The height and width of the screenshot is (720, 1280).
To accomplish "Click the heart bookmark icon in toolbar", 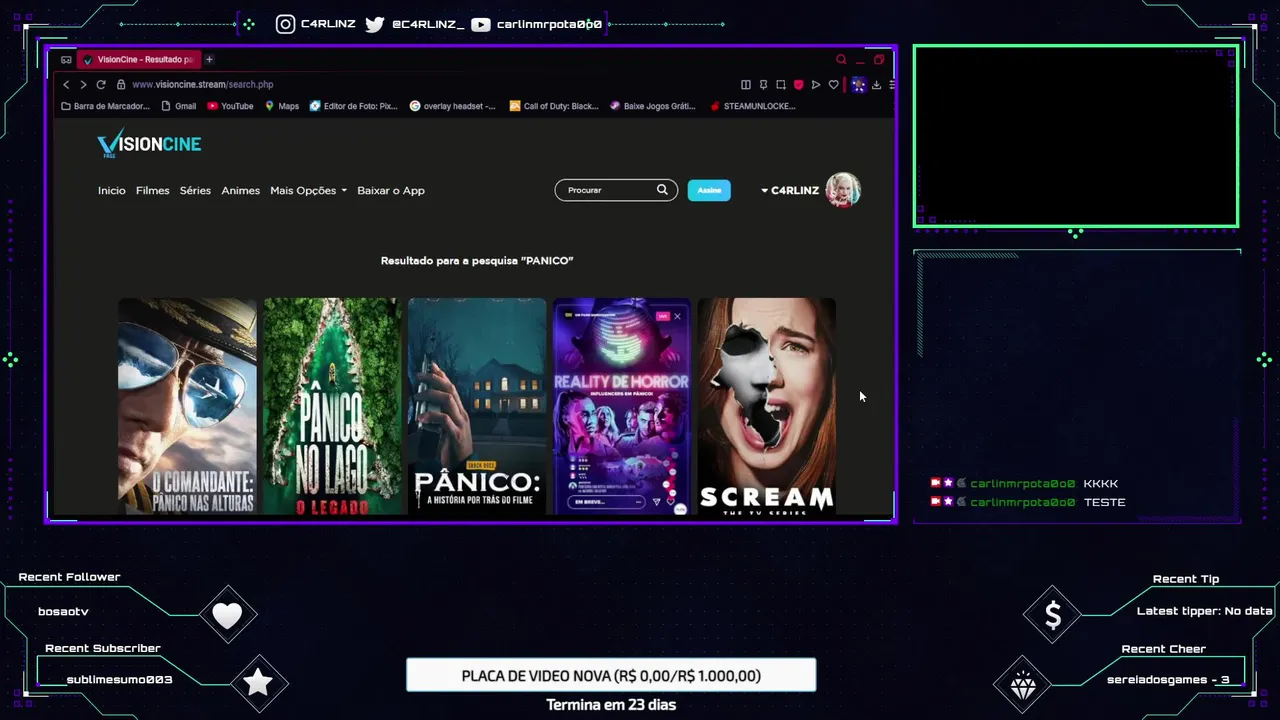I will point(833,85).
